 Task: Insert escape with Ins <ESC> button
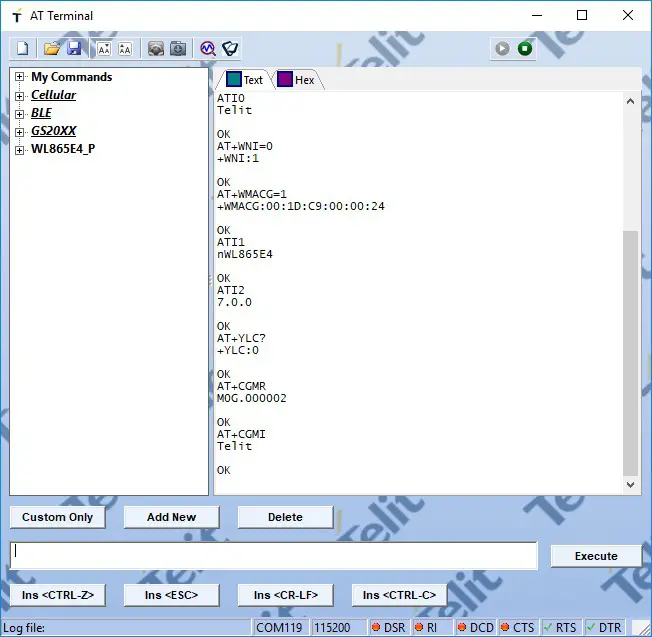coord(171,595)
